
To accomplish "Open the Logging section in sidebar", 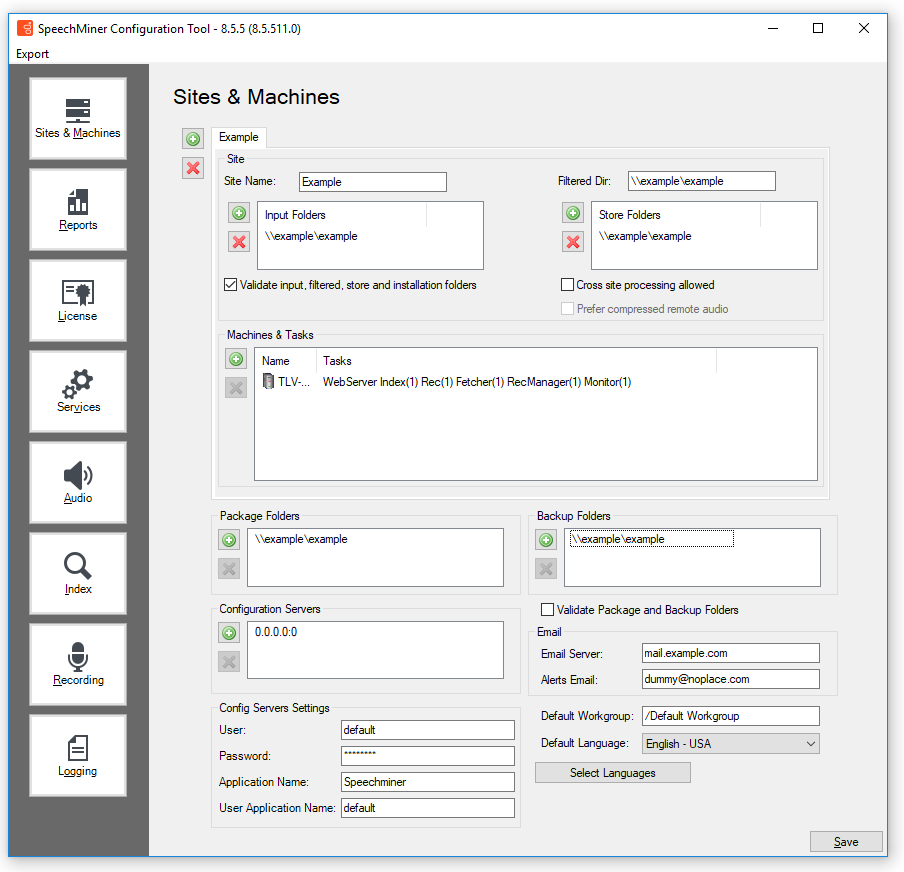I will tap(78, 756).
